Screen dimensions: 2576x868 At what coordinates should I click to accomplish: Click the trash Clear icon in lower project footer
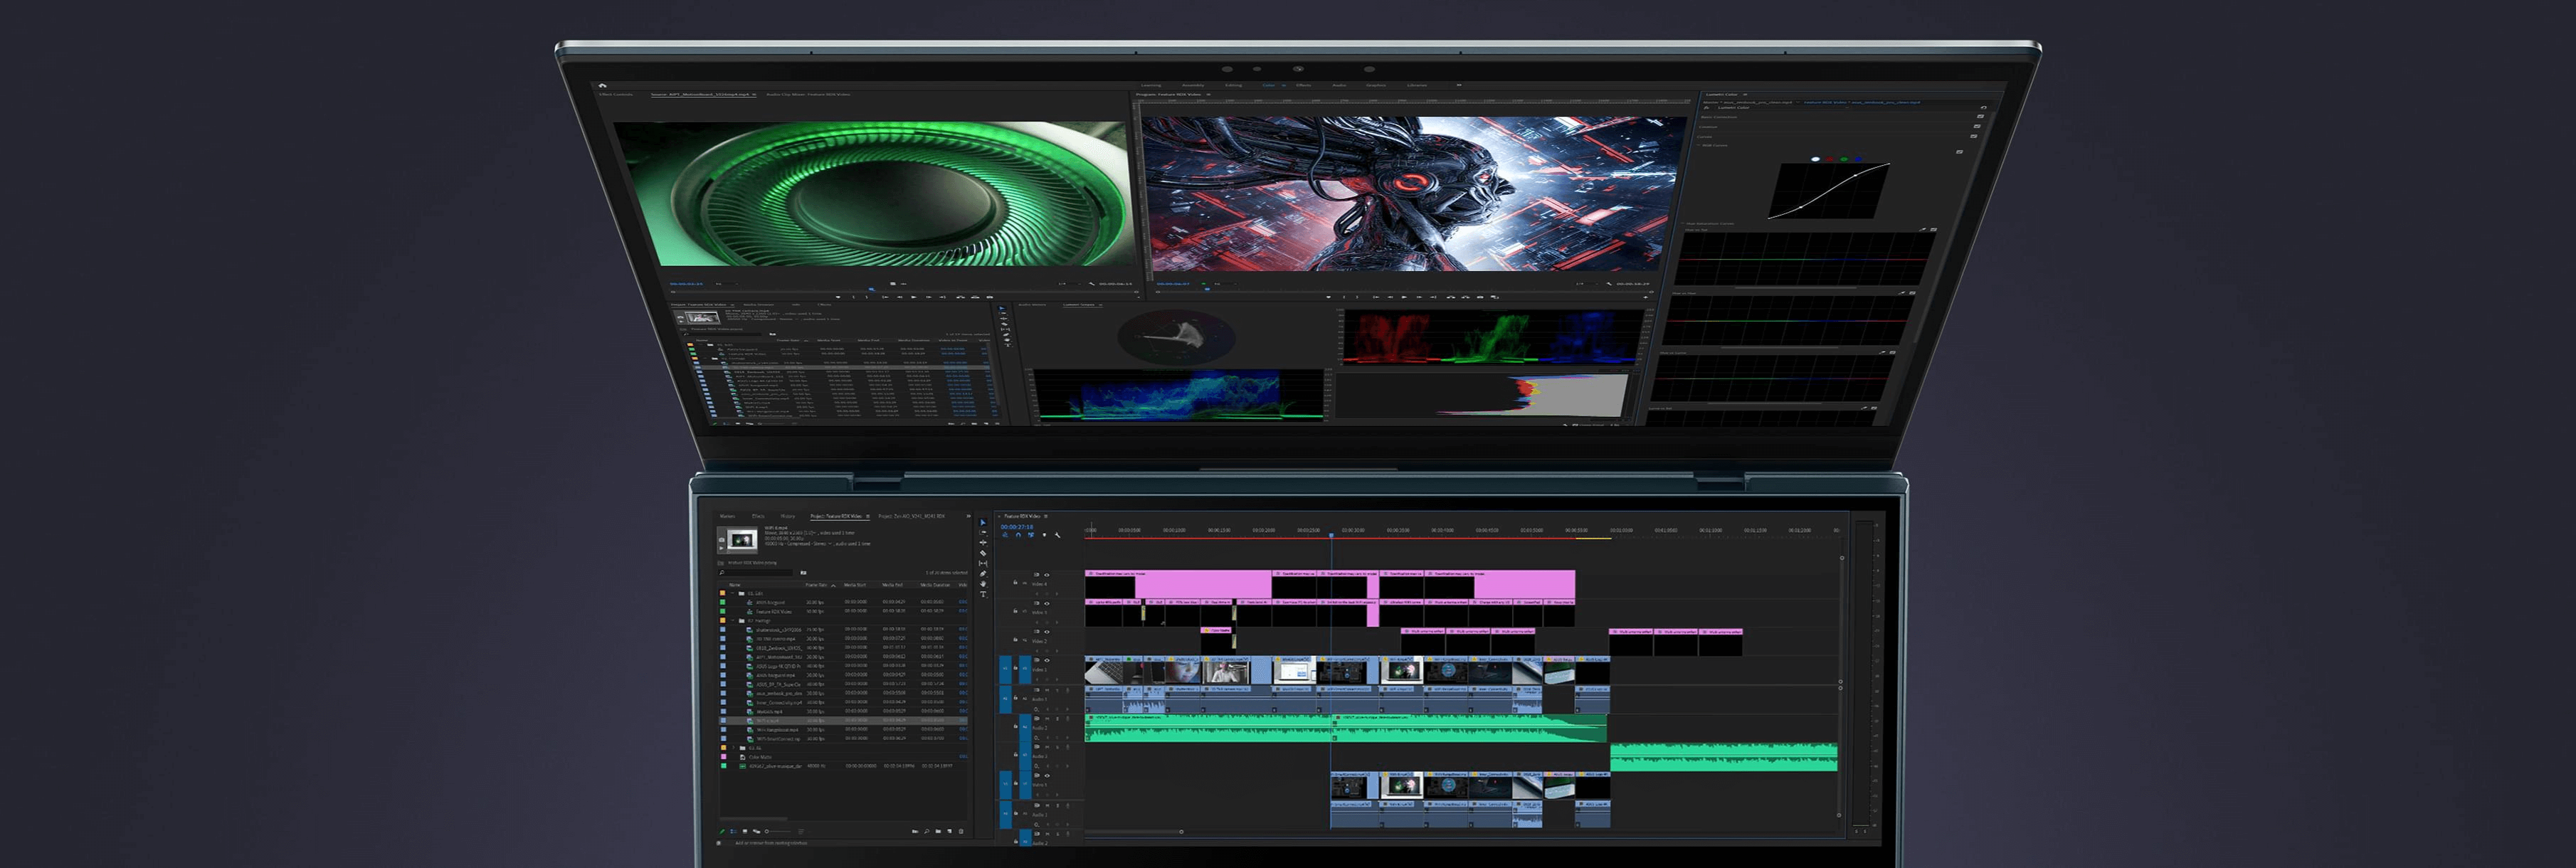(x=961, y=832)
